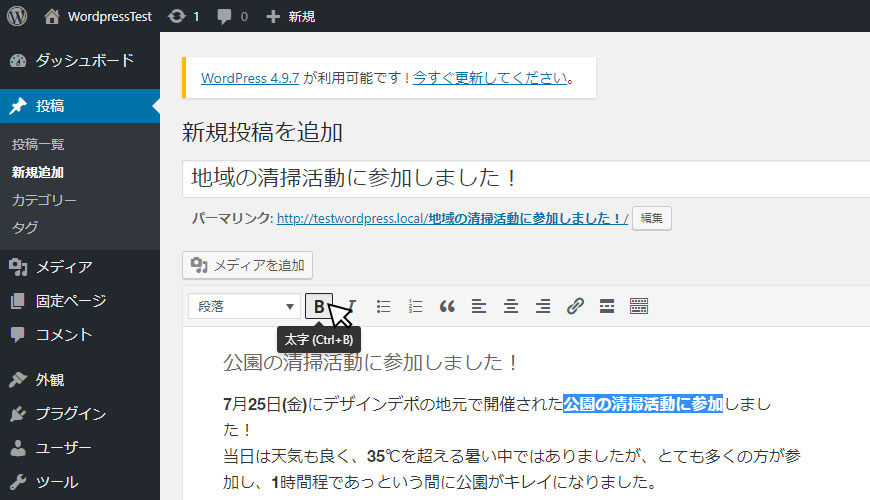
Task: Click the post title input field
Action: click(526, 179)
